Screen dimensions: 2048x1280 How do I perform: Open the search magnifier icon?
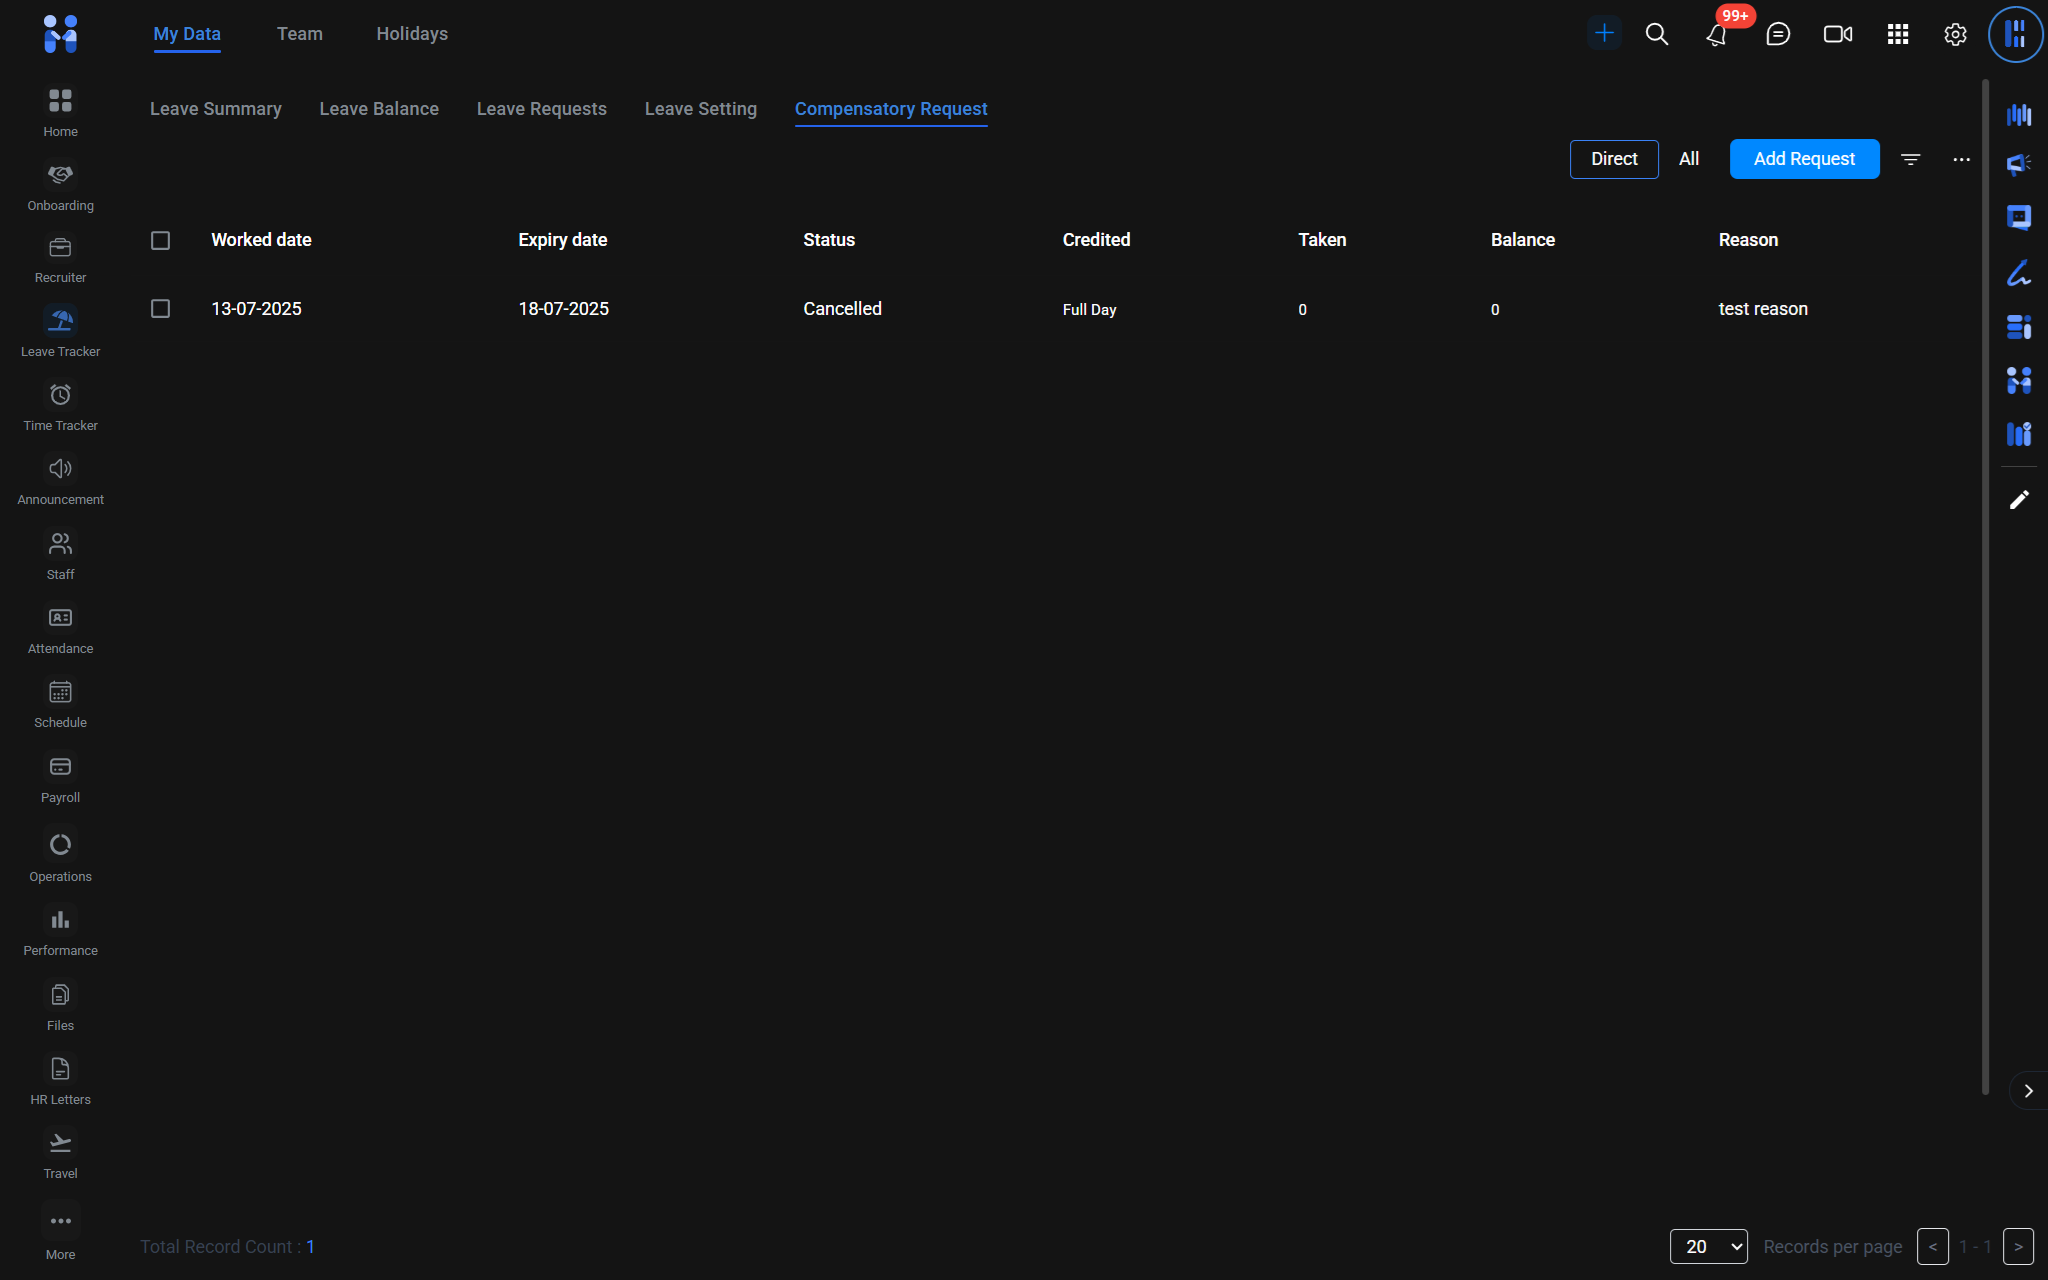tap(1656, 35)
